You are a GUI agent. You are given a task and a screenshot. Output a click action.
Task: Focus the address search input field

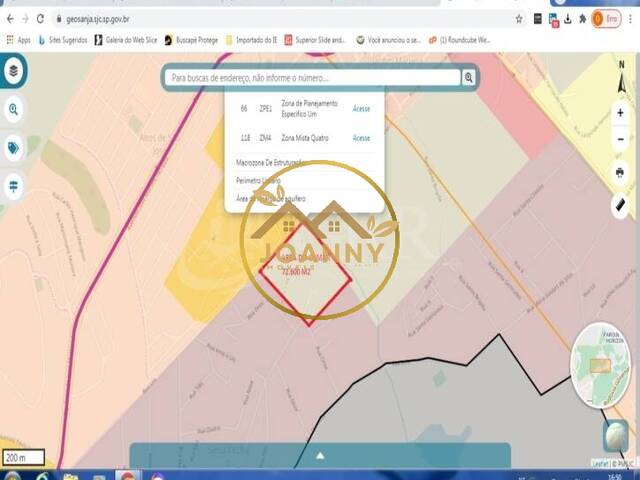(312, 78)
